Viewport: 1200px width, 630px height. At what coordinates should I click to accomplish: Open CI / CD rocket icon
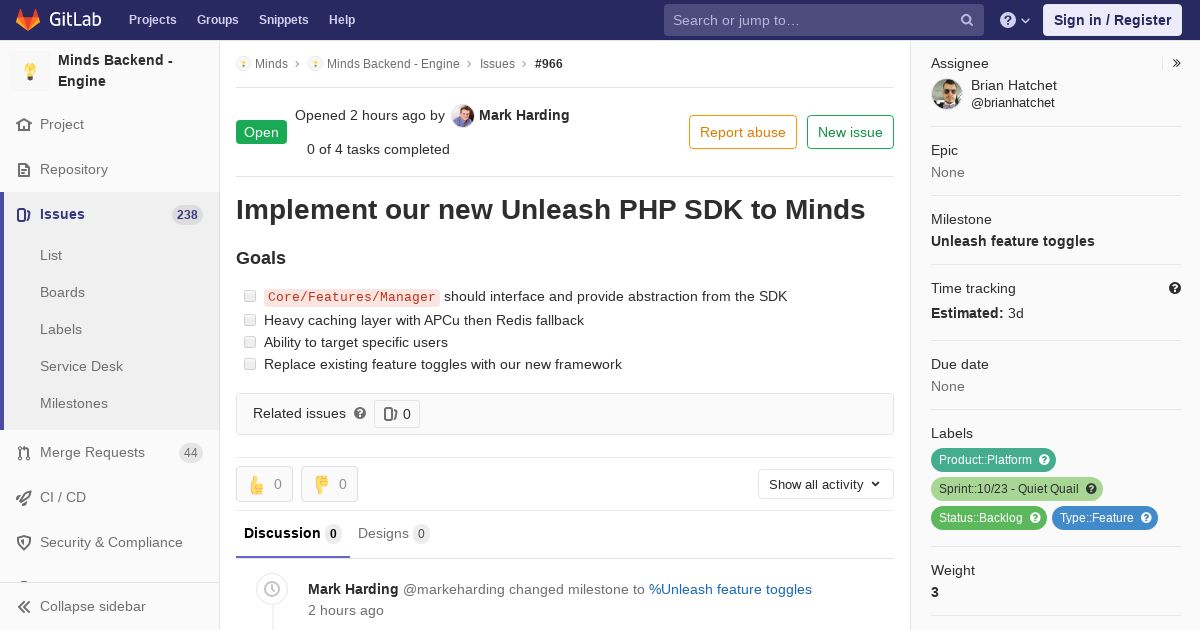click(24, 497)
